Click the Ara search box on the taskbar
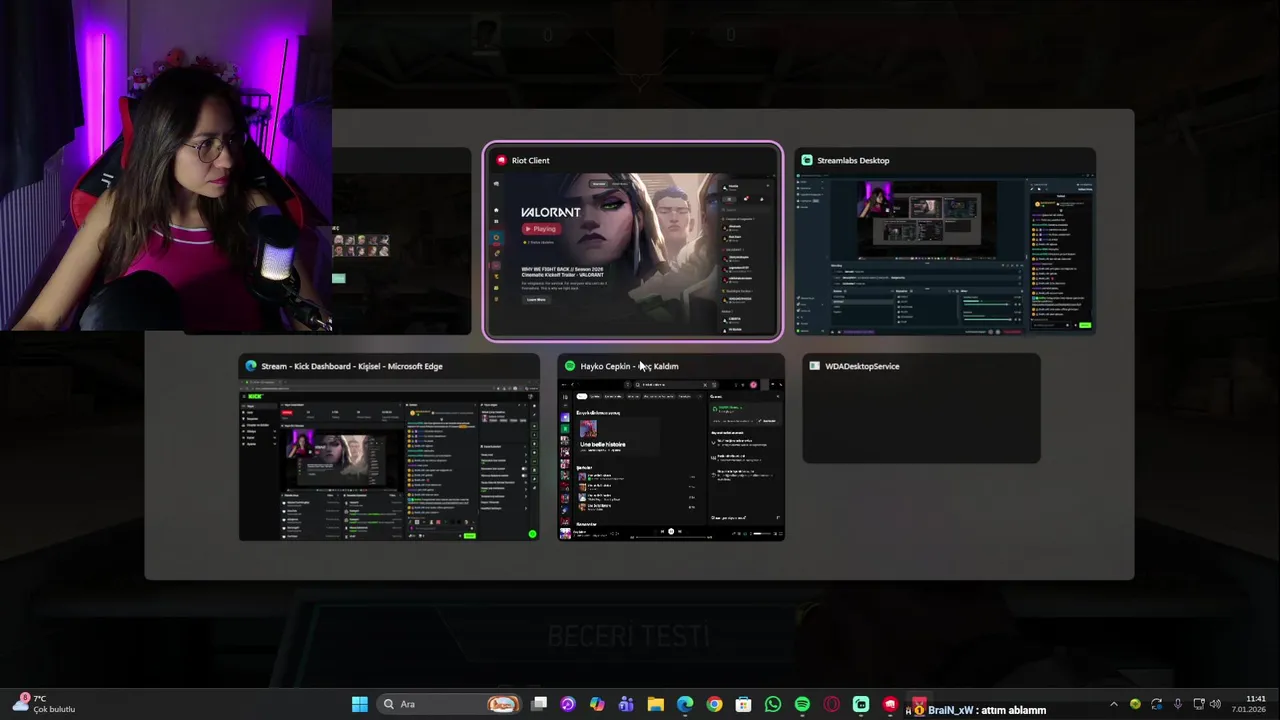Image resolution: width=1280 pixels, height=720 pixels. click(x=450, y=704)
